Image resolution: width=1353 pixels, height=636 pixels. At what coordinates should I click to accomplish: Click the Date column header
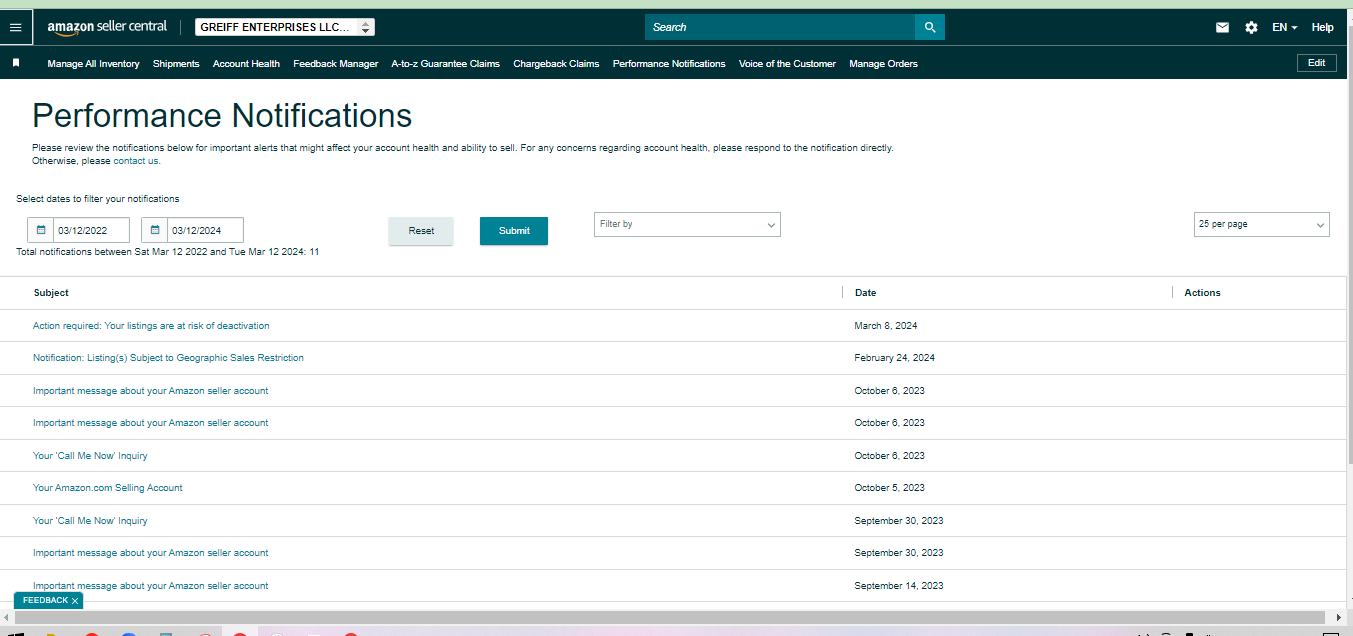866,293
